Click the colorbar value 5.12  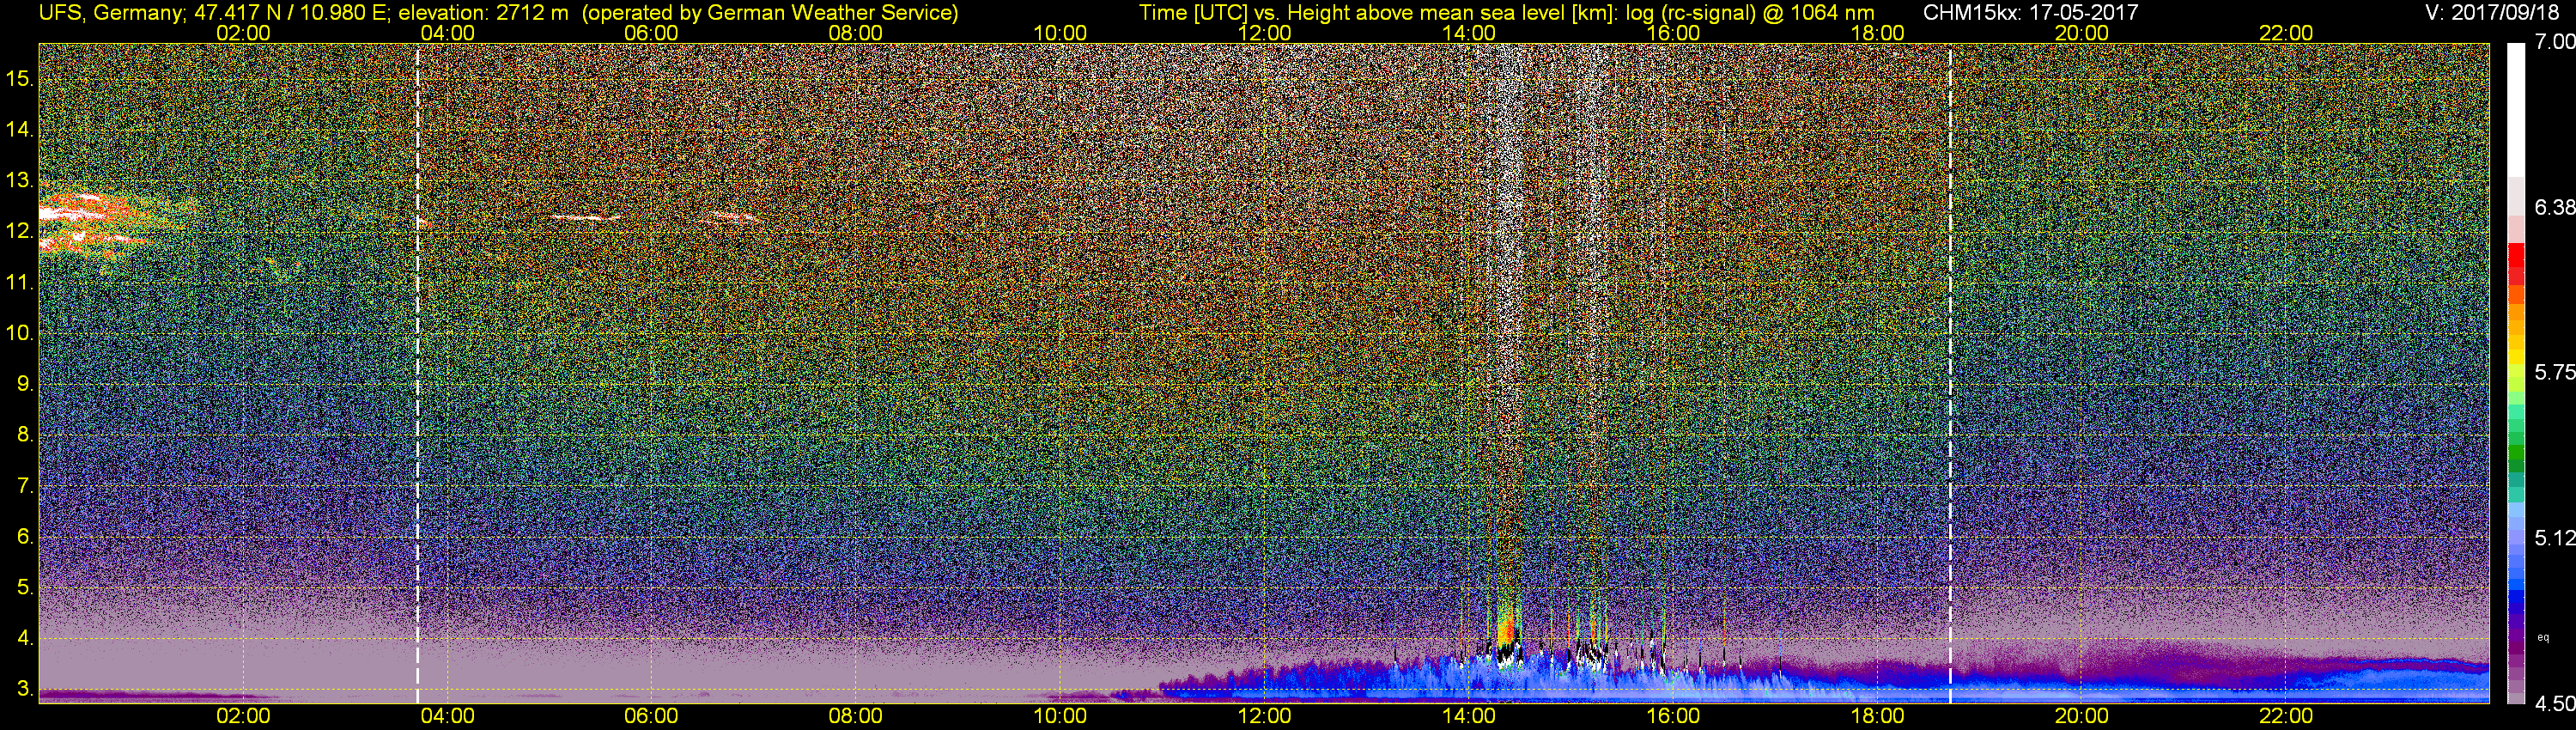2555,538
